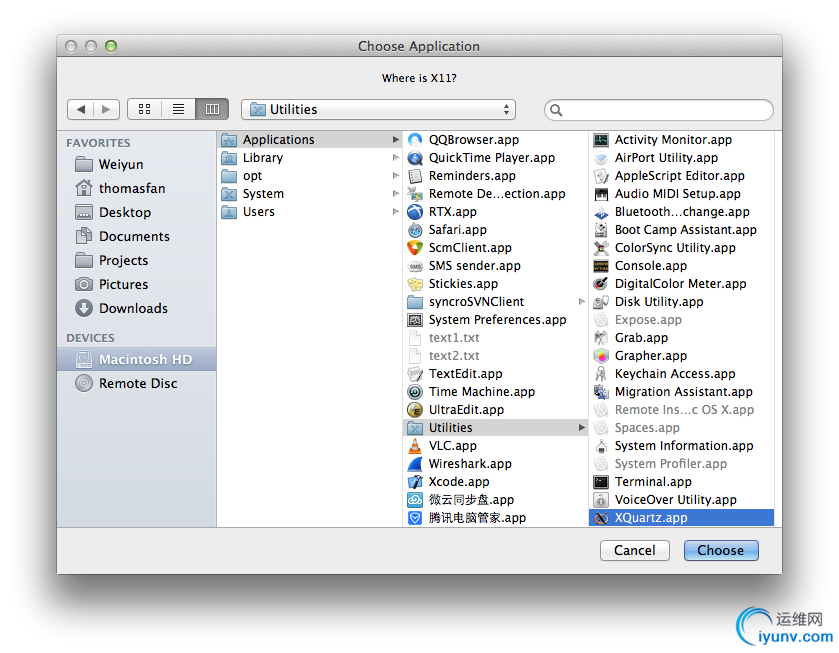Select the DigitalColor Meter.app icon
The height and width of the screenshot is (653, 839).
click(x=601, y=284)
